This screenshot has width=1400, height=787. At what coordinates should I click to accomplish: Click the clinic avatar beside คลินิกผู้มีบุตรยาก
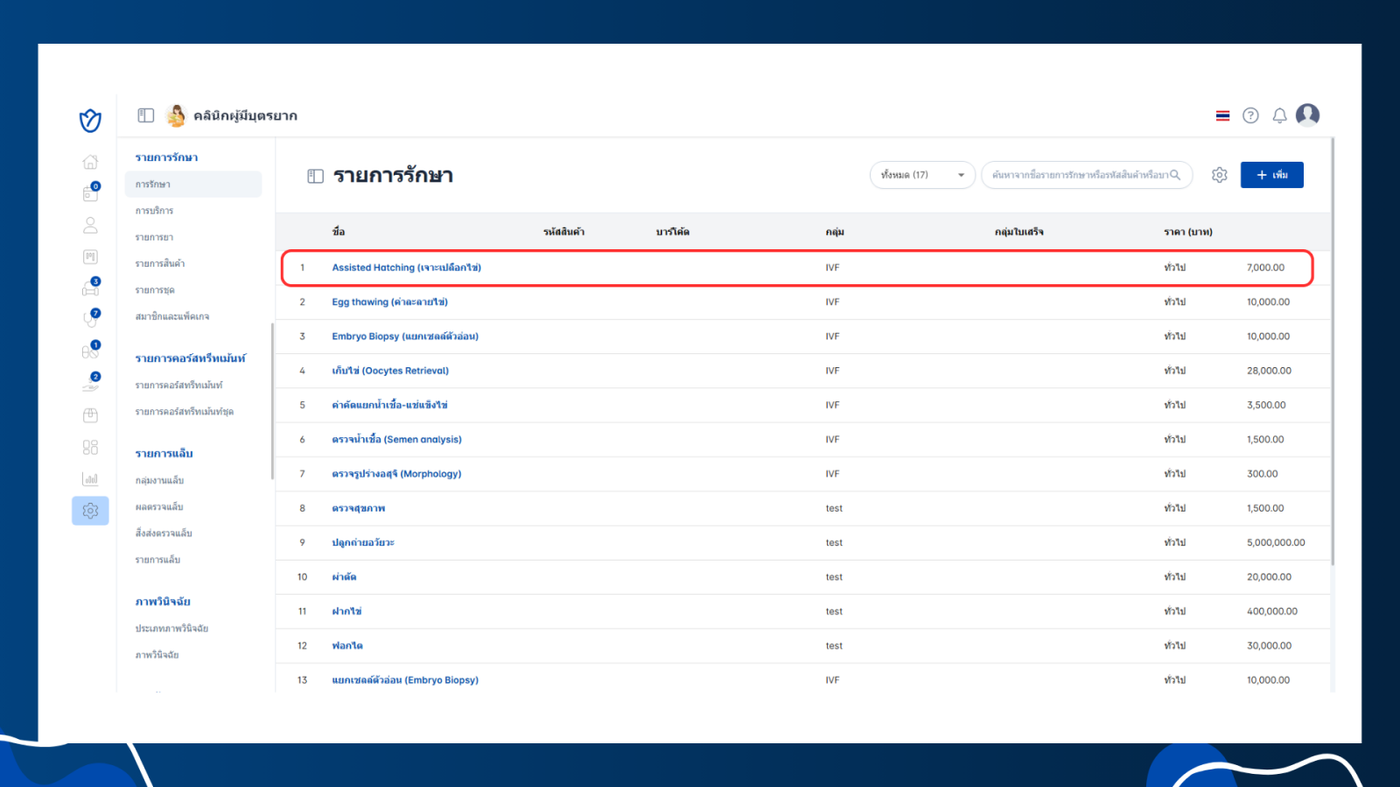pyautogui.click(x=176, y=115)
